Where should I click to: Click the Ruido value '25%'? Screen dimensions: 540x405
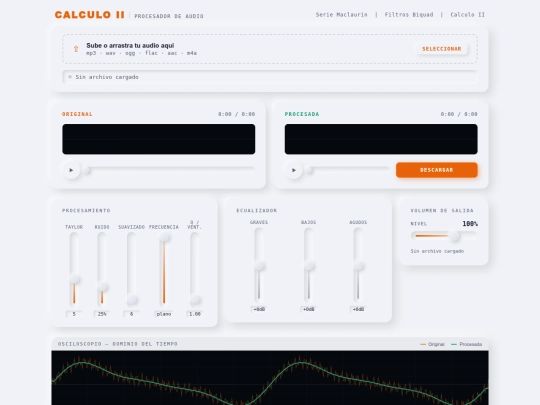102,314
